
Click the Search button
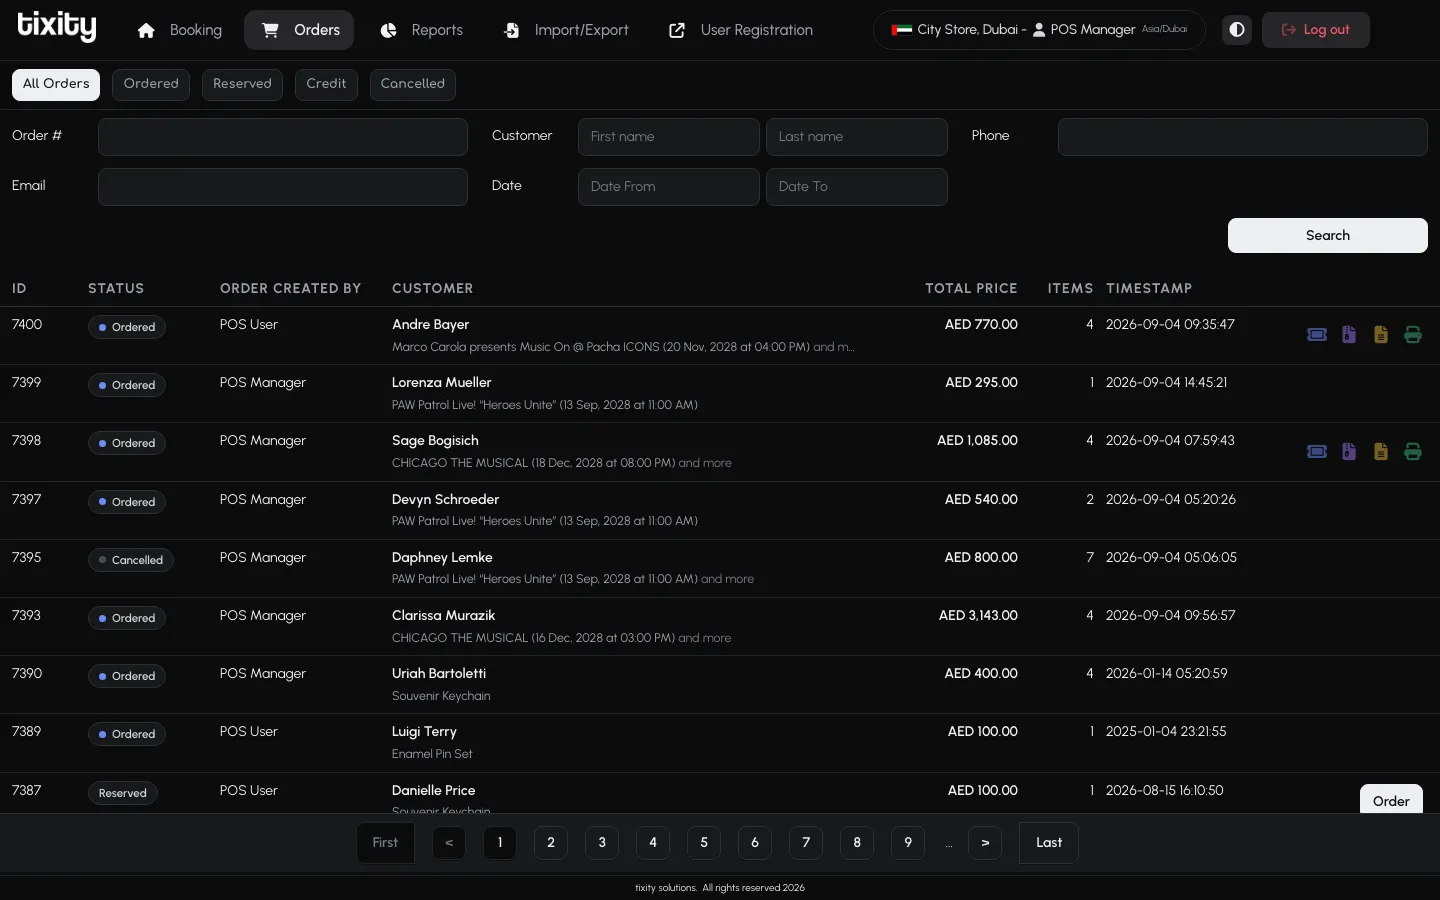(x=1328, y=236)
